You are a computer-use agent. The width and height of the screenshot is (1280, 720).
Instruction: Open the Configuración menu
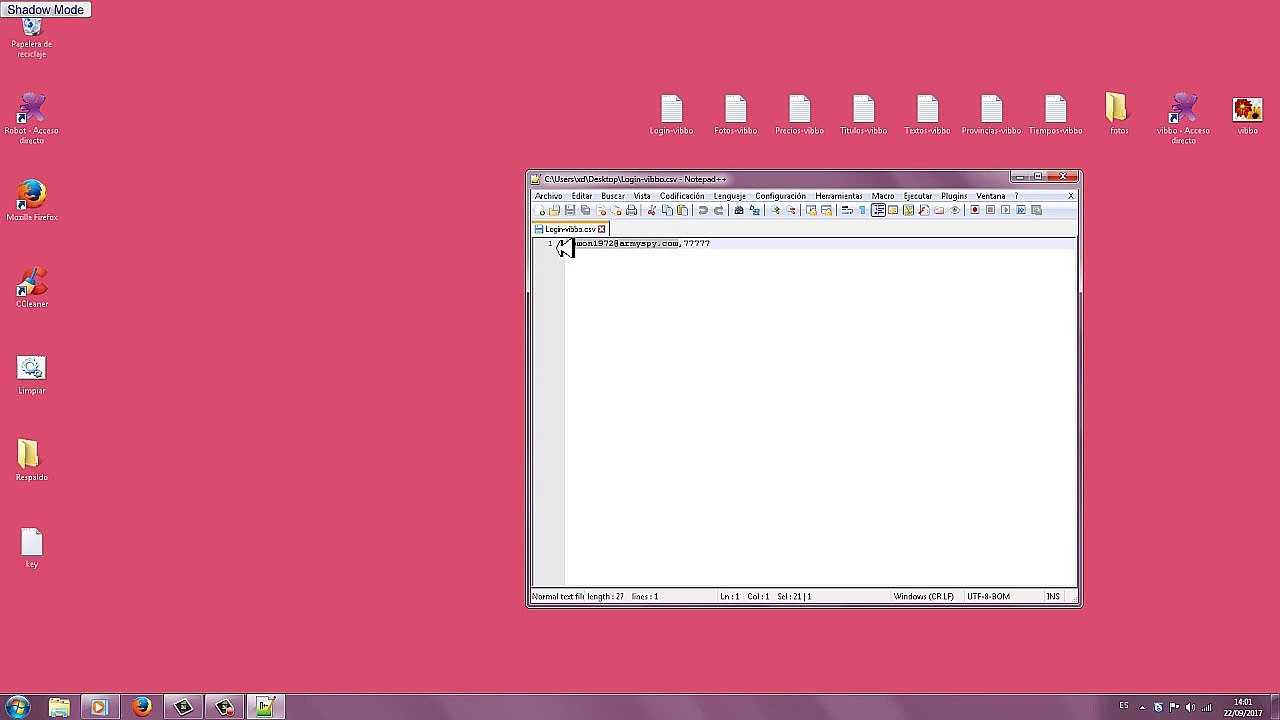click(781, 196)
